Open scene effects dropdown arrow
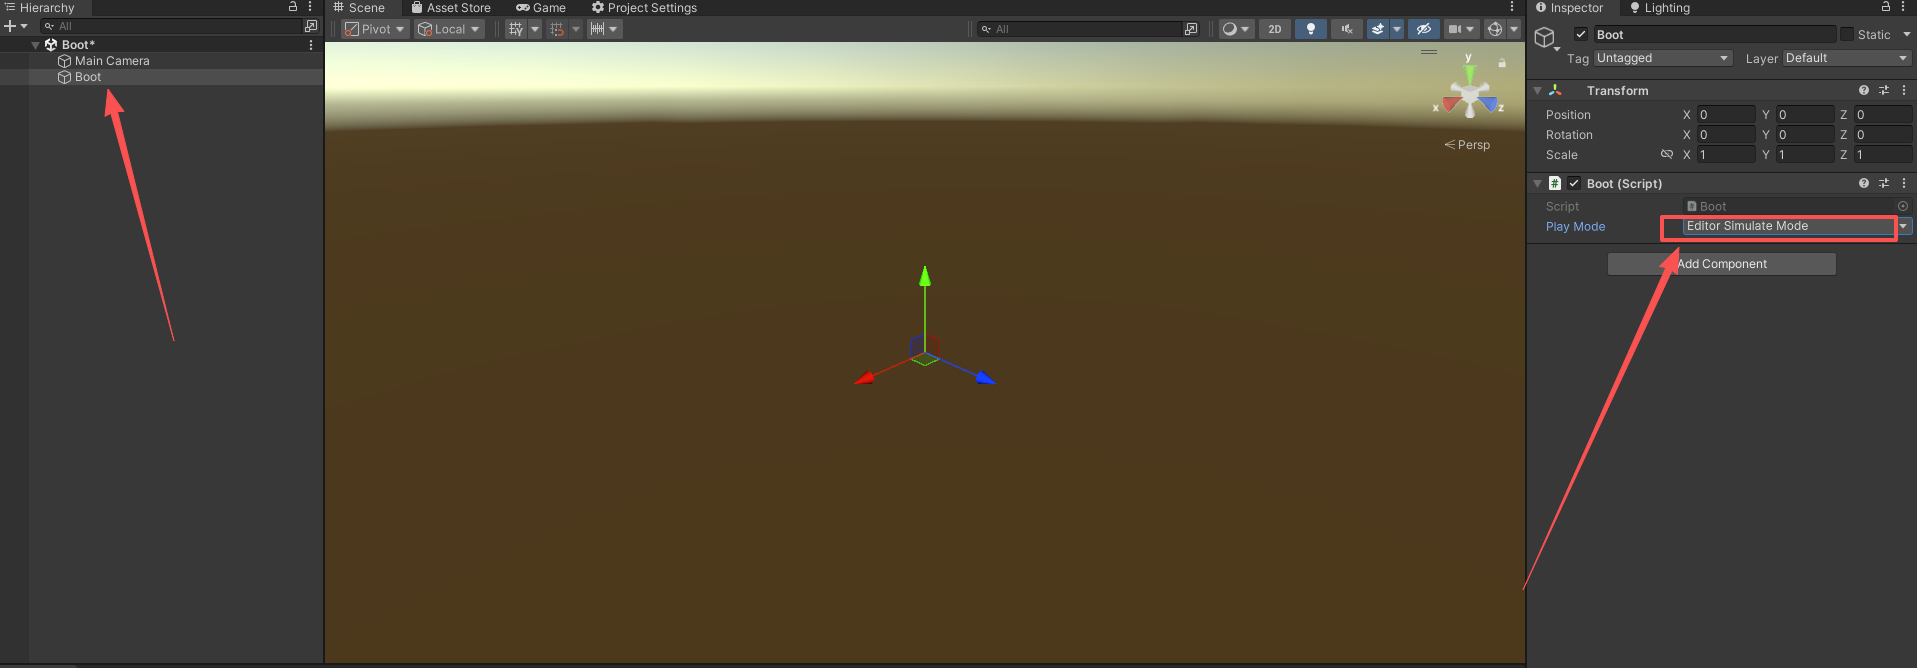The height and width of the screenshot is (668, 1917). point(1397,29)
